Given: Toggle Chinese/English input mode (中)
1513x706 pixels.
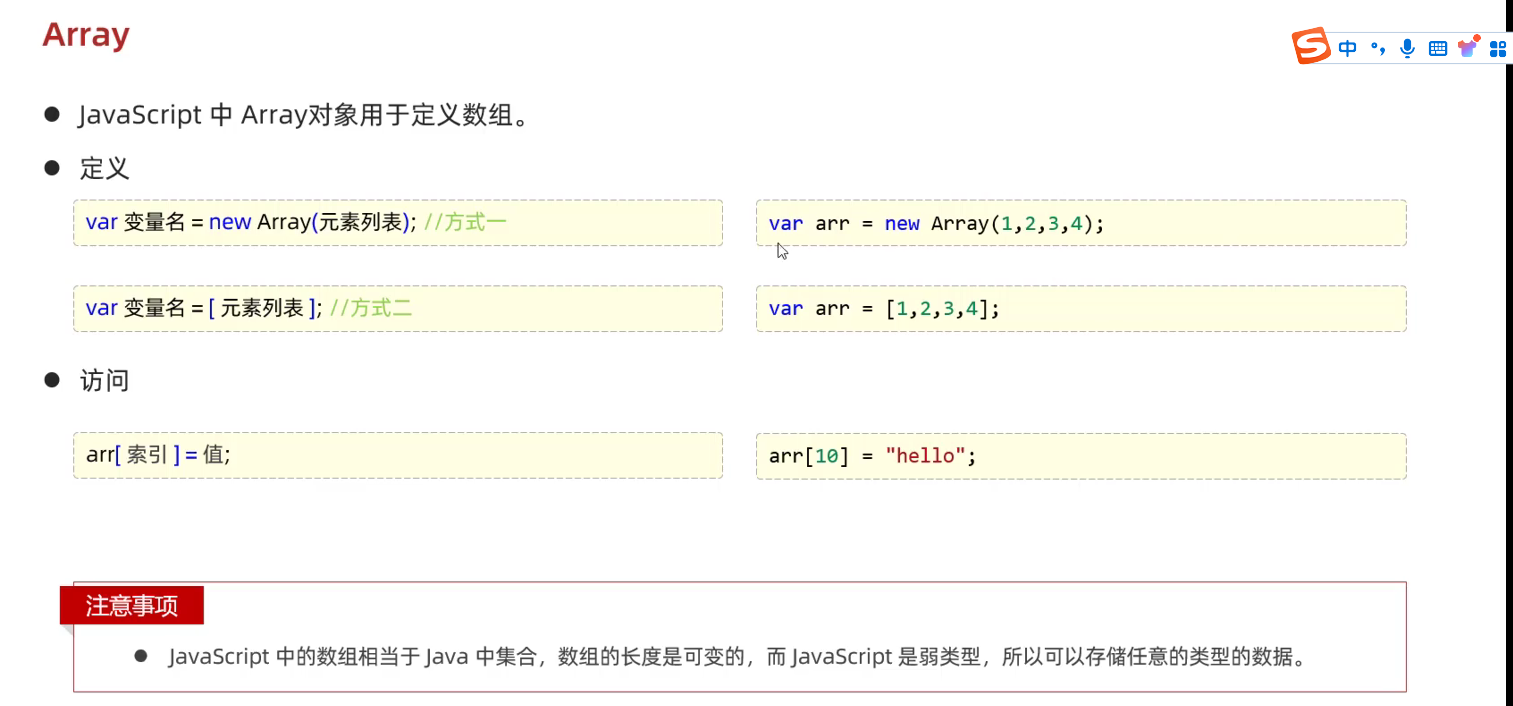Looking at the screenshot, I should click(x=1348, y=48).
